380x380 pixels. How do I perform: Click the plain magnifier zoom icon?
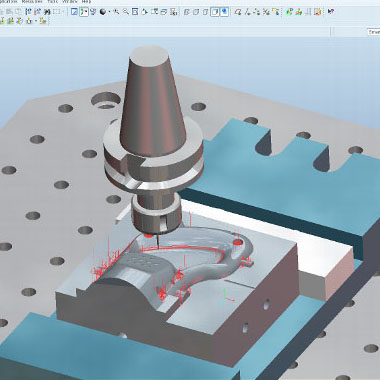tap(126, 12)
